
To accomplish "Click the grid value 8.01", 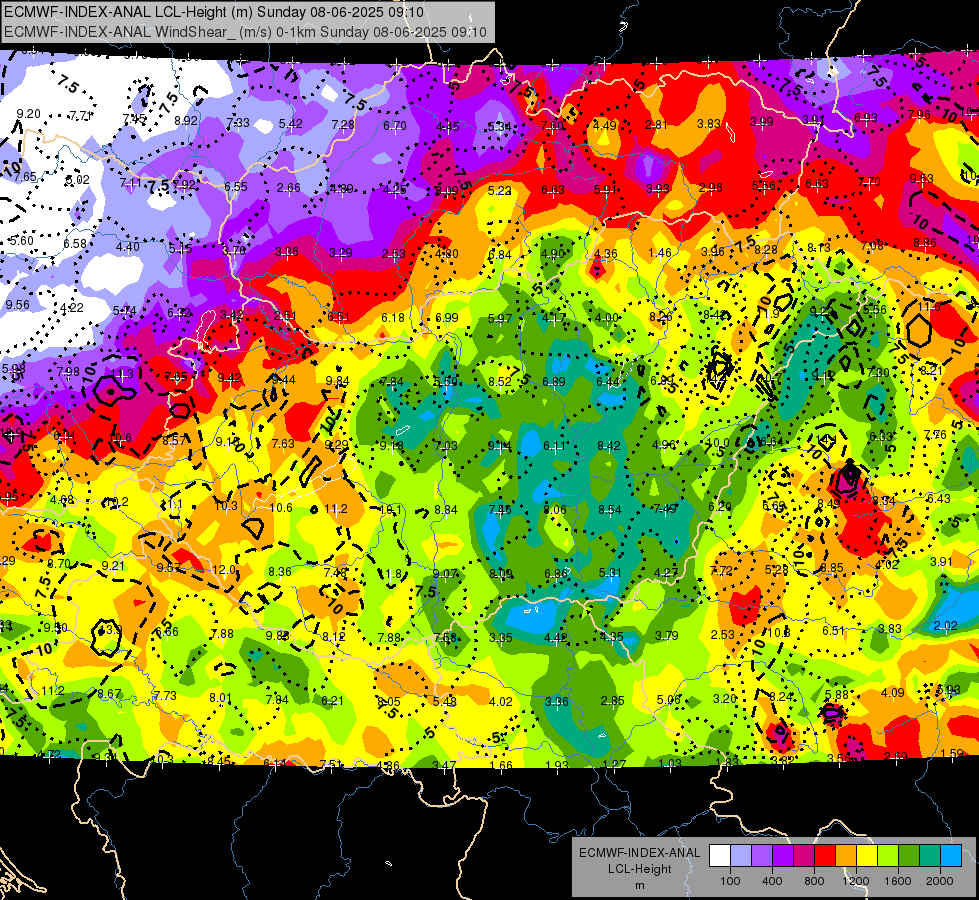I will pos(220,698).
